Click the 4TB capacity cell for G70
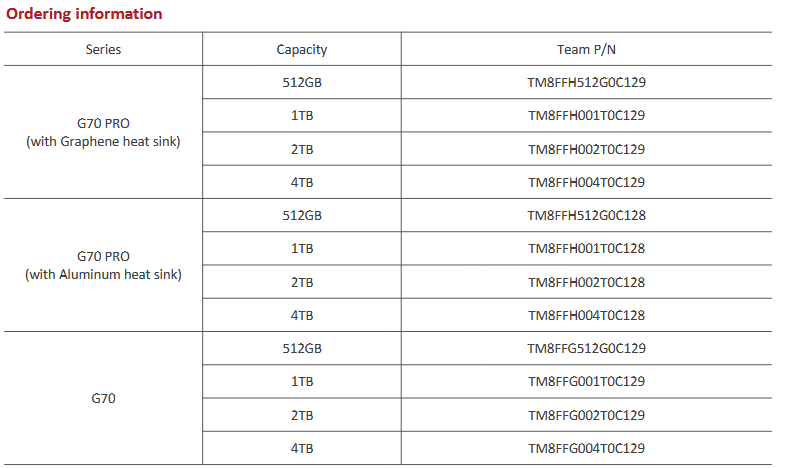This screenshot has width=793, height=468. (x=302, y=448)
